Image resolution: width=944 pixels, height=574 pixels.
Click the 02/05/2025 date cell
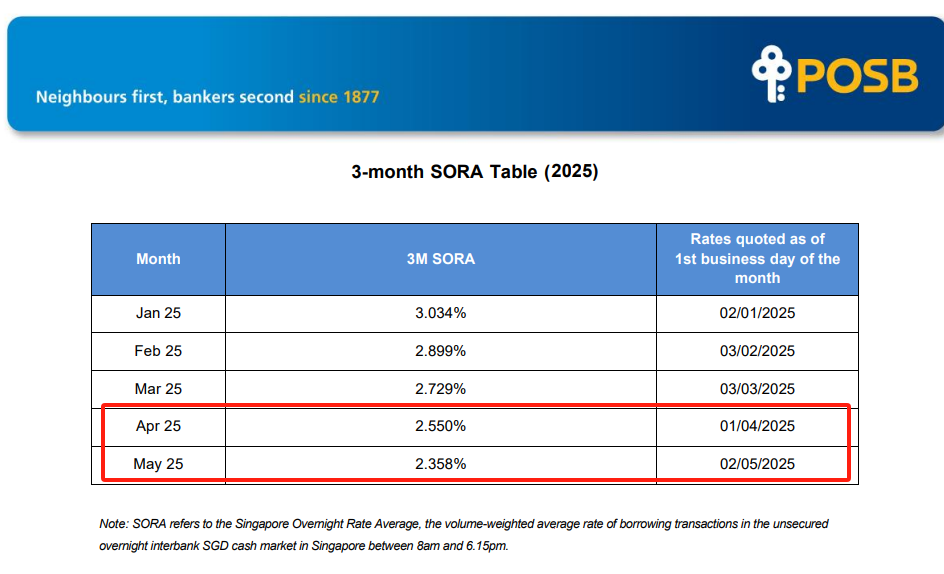point(757,464)
